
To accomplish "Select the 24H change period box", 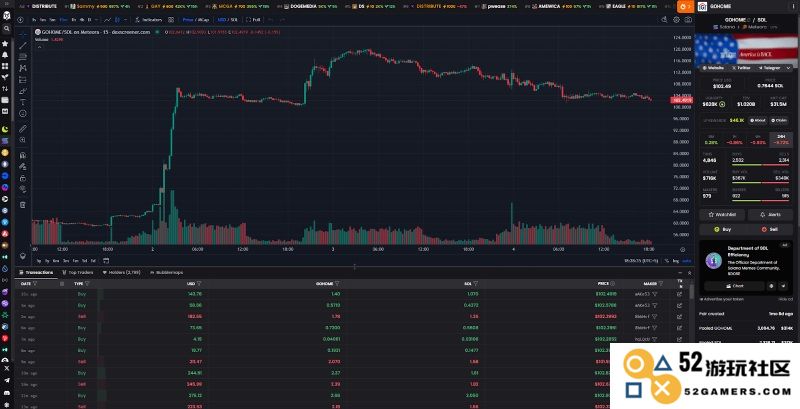I will pyautogui.click(x=781, y=139).
